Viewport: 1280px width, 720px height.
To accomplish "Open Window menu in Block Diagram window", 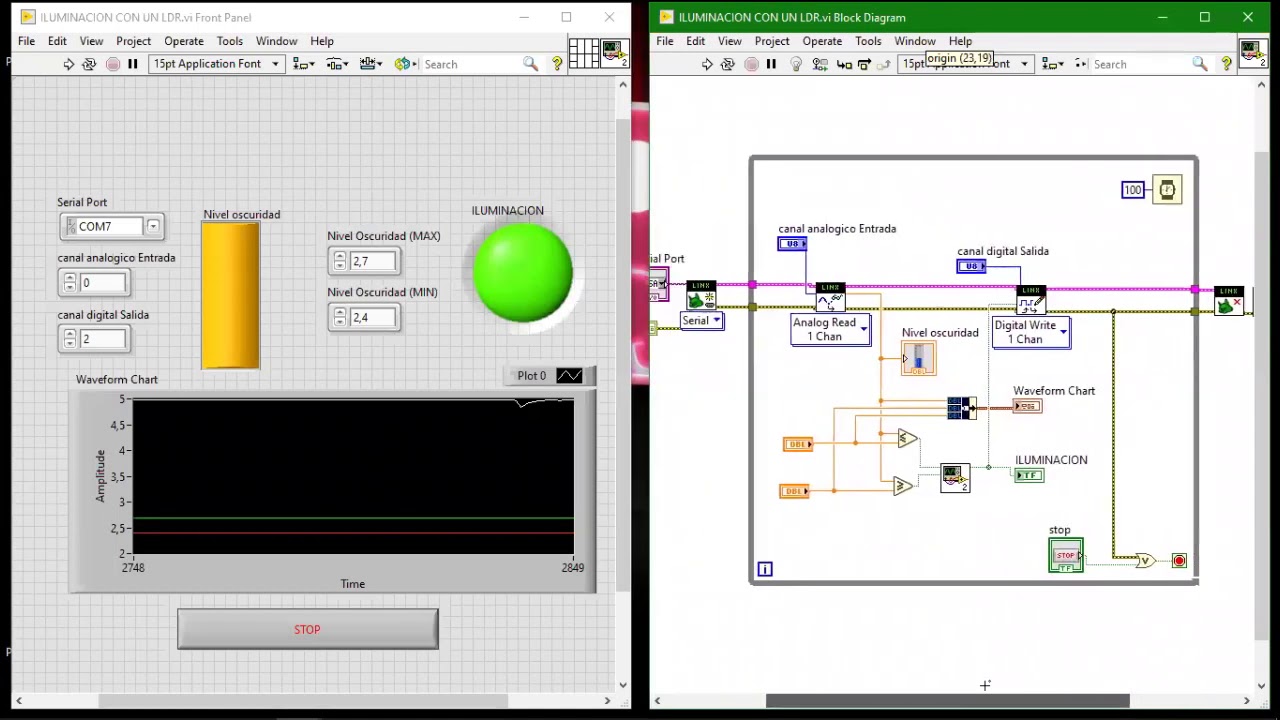I will [x=915, y=41].
